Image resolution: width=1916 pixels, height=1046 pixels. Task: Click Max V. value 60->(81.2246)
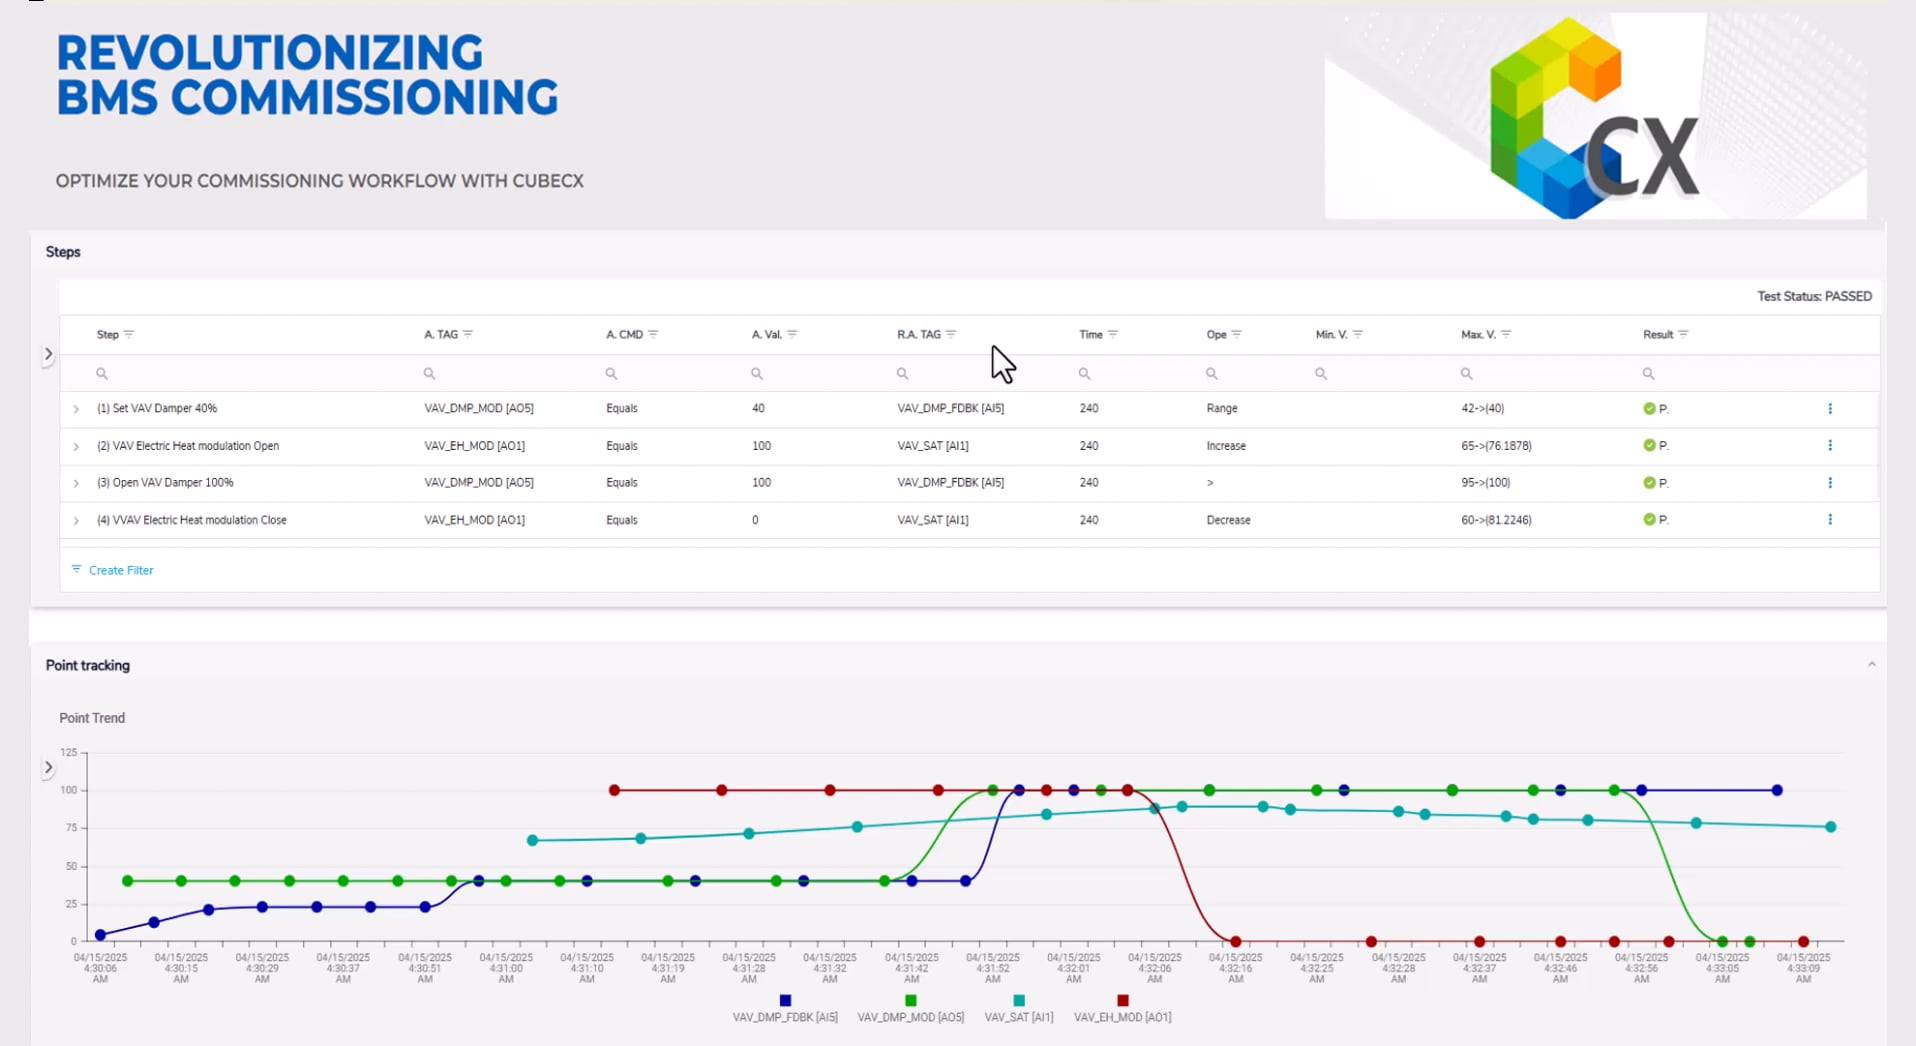click(1496, 520)
